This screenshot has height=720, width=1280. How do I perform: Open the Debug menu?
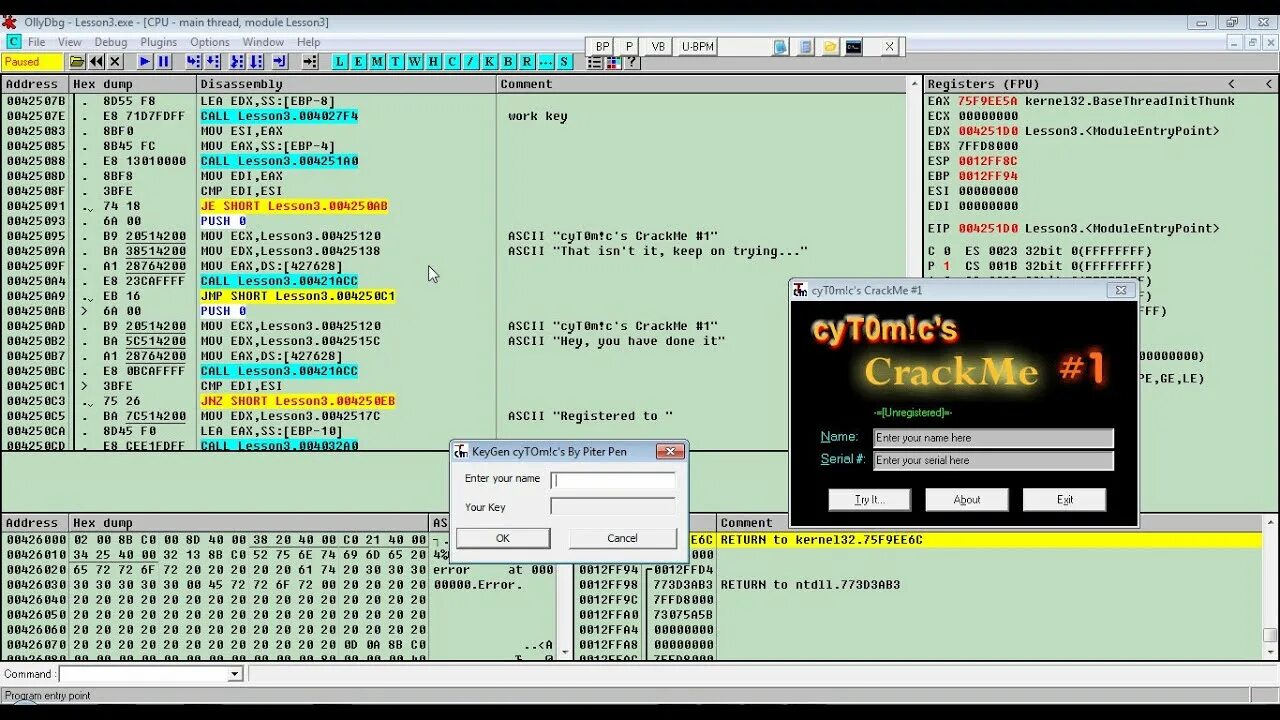tap(111, 42)
